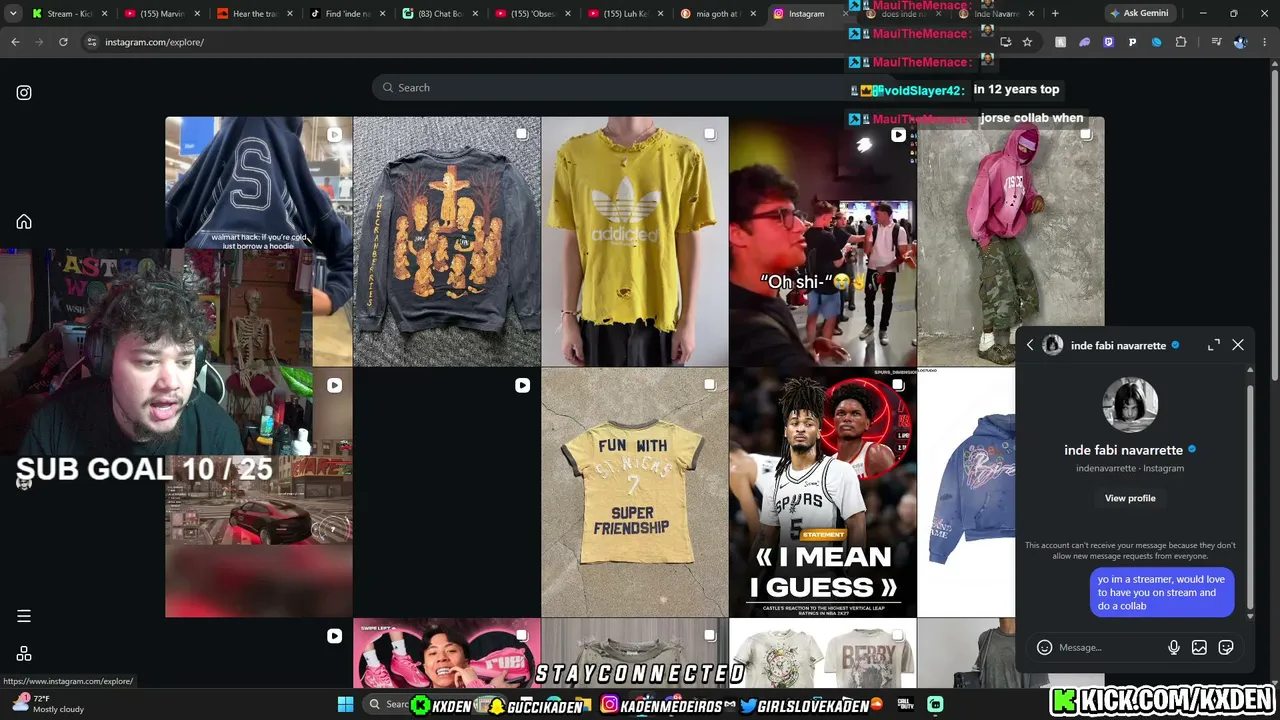The height and width of the screenshot is (720, 1280).
Task: Go to Instagram Home via the house icon
Action: (24, 222)
